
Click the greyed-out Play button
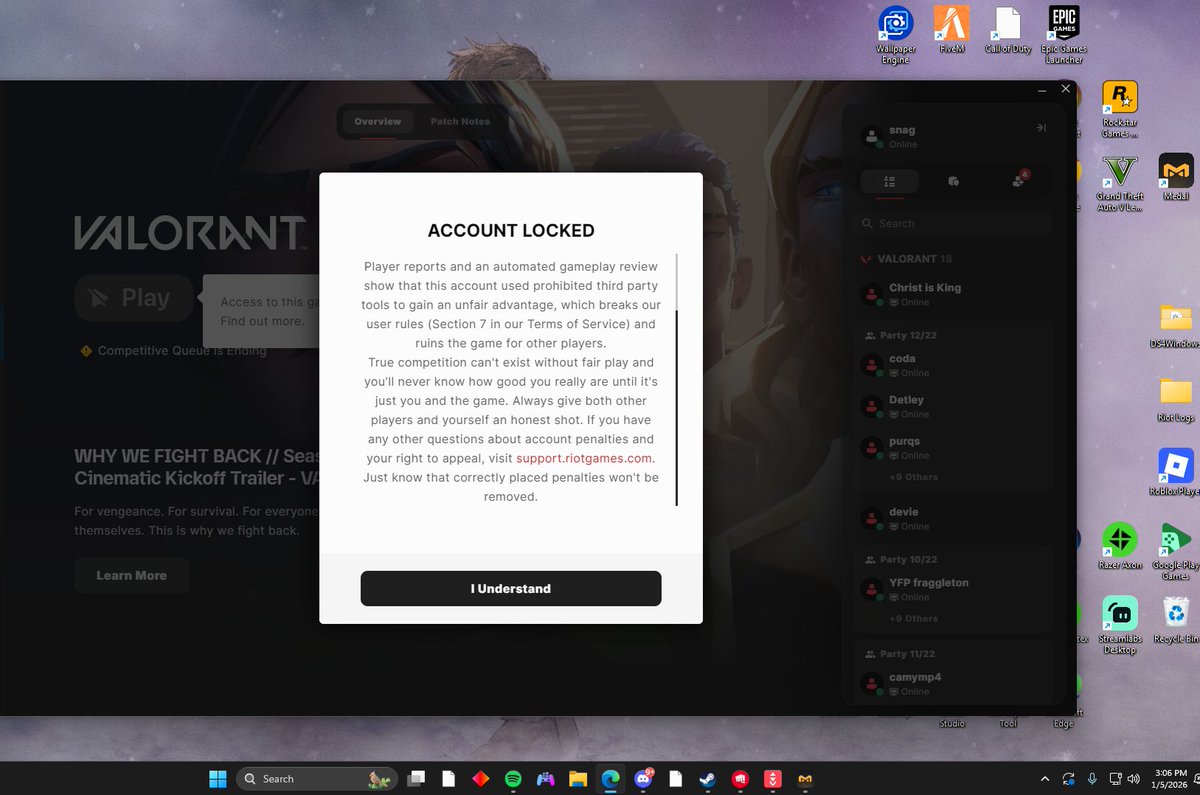[134, 298]
